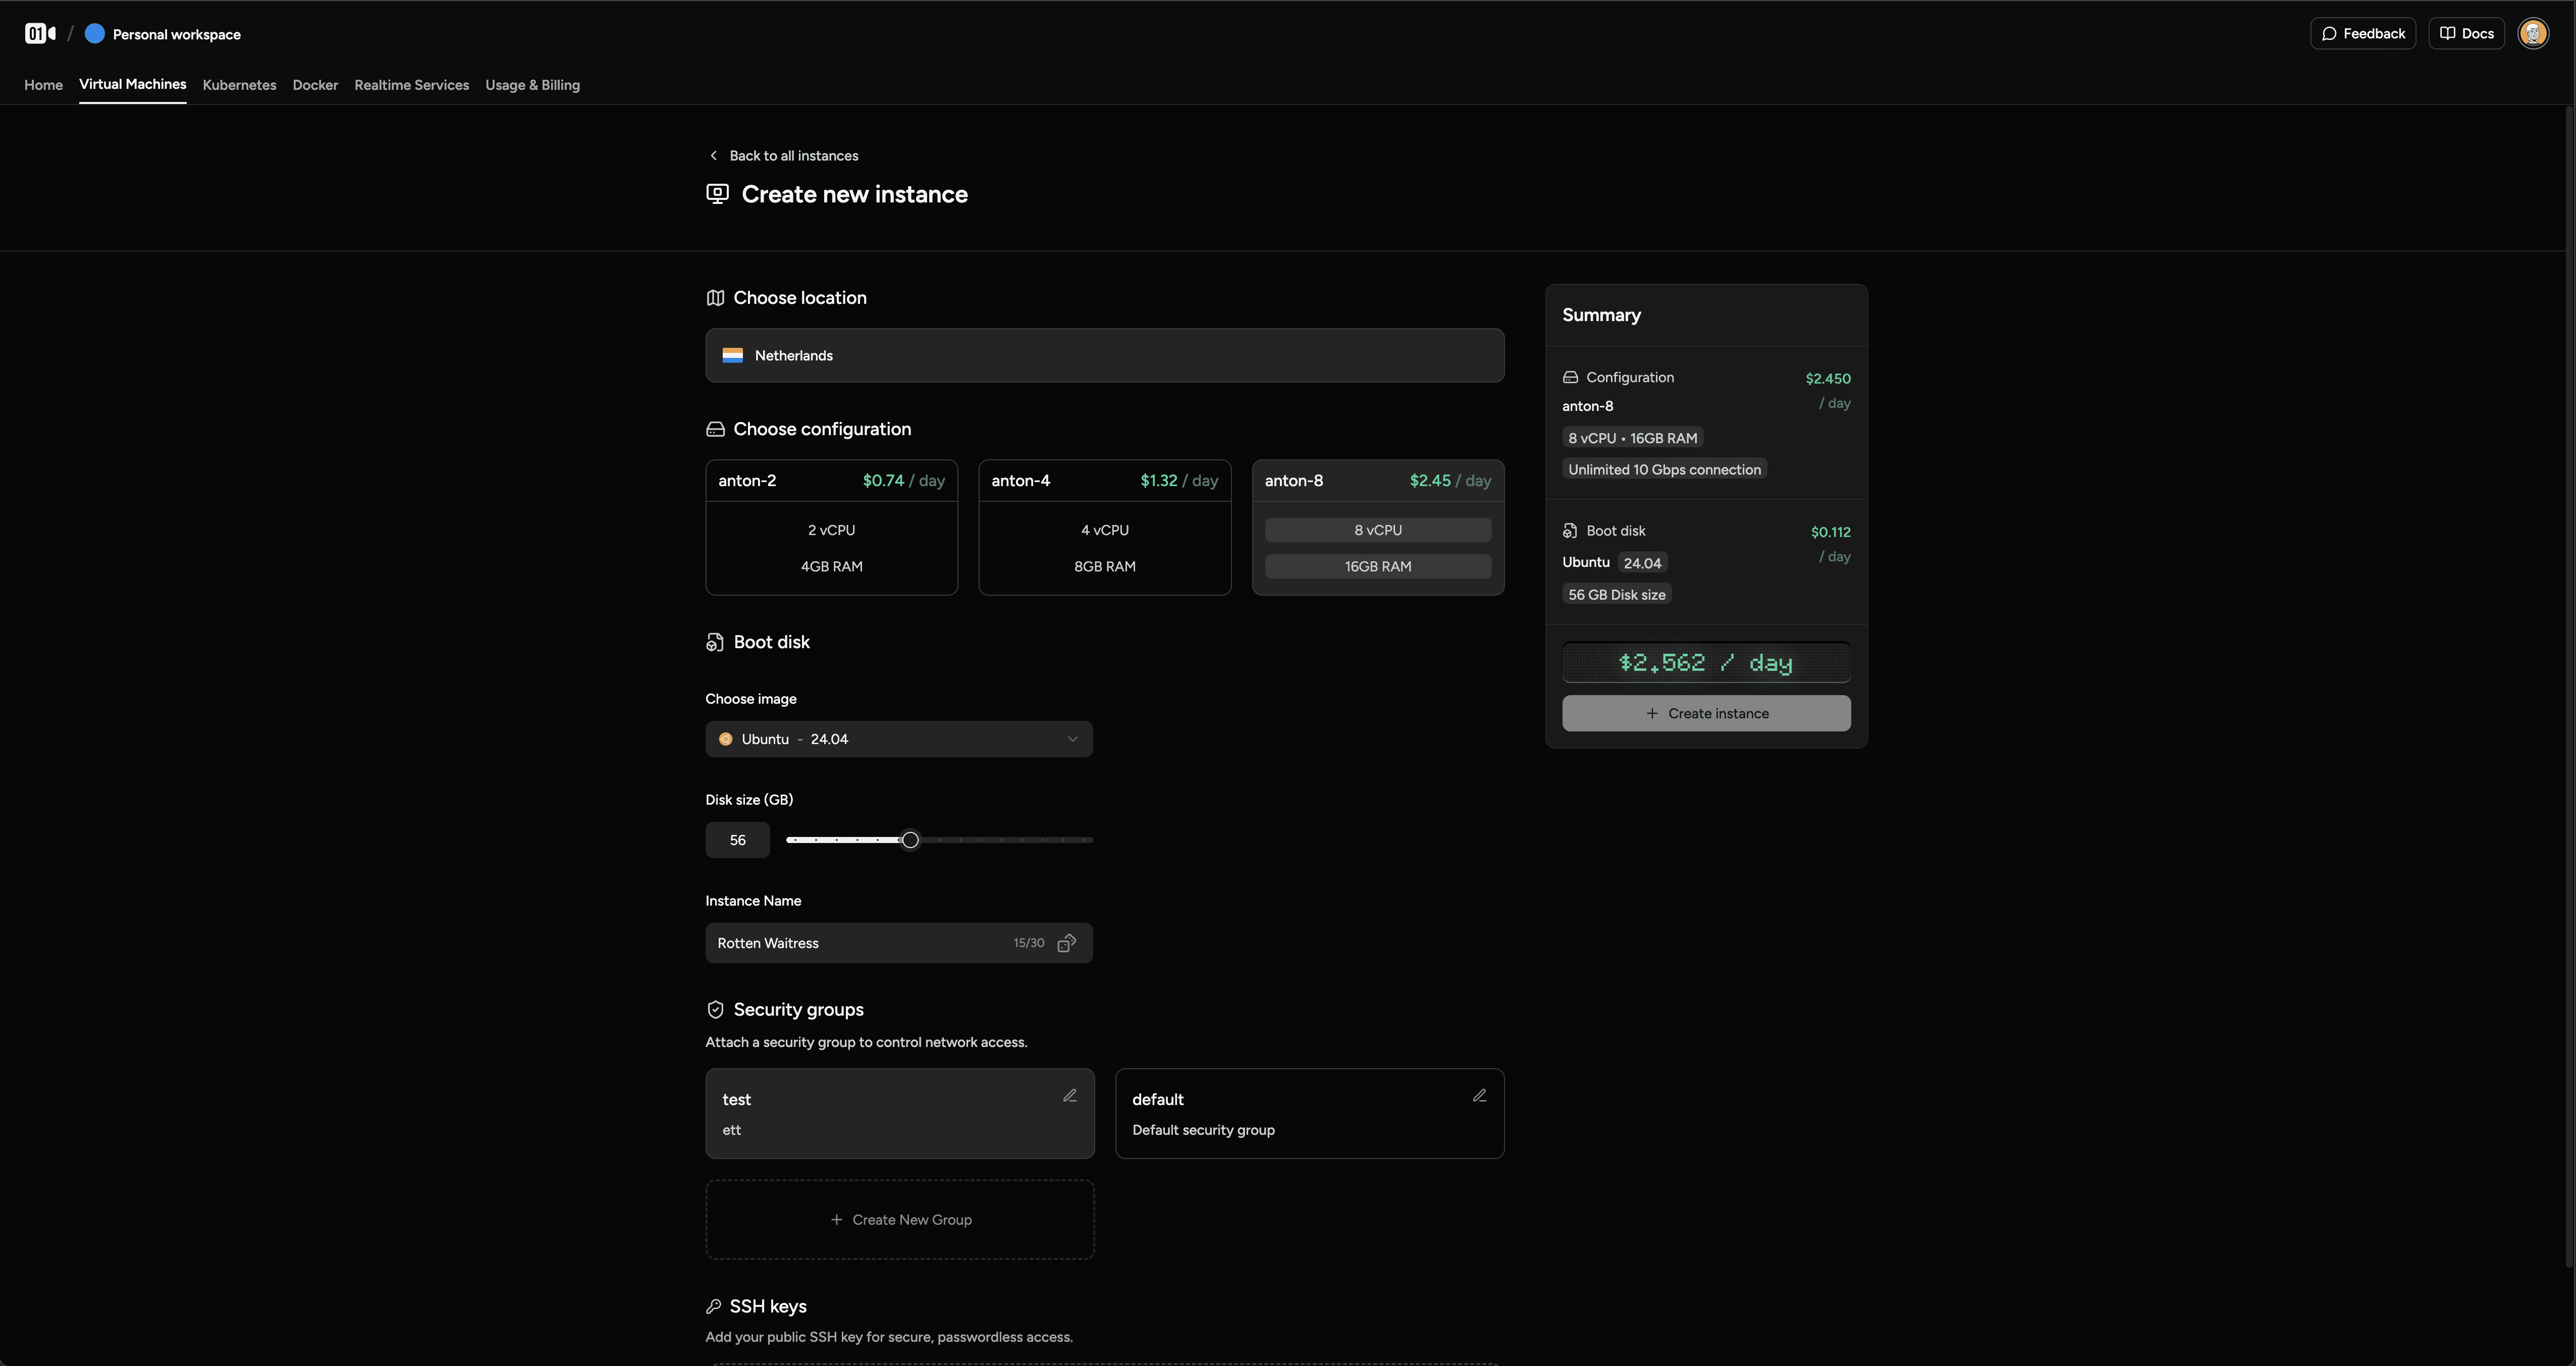Image resolution: width=2576 pixels, height=1366 pixels.
Task: Click the $2.450 configuration price in Summary
Action: coord(1828,378)
